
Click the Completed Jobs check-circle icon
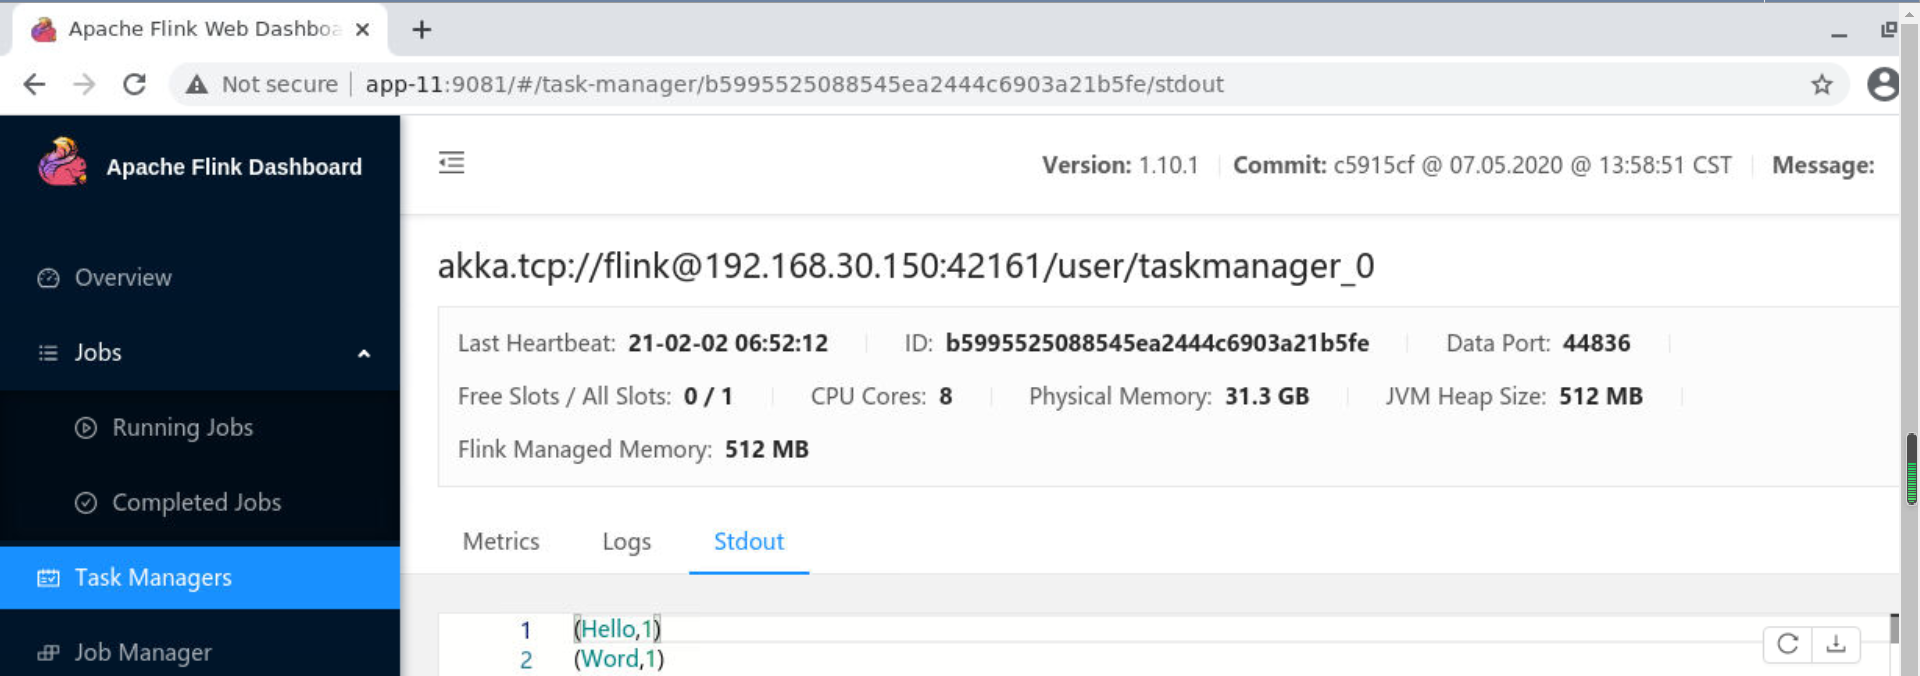point(86,503)
